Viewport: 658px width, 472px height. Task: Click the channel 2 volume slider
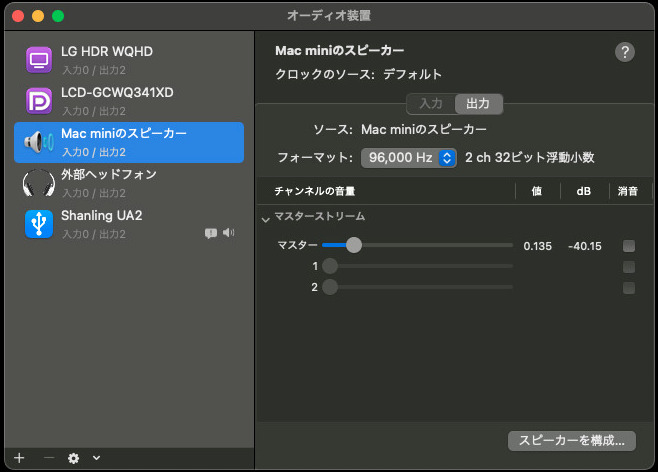click(418, 287)
